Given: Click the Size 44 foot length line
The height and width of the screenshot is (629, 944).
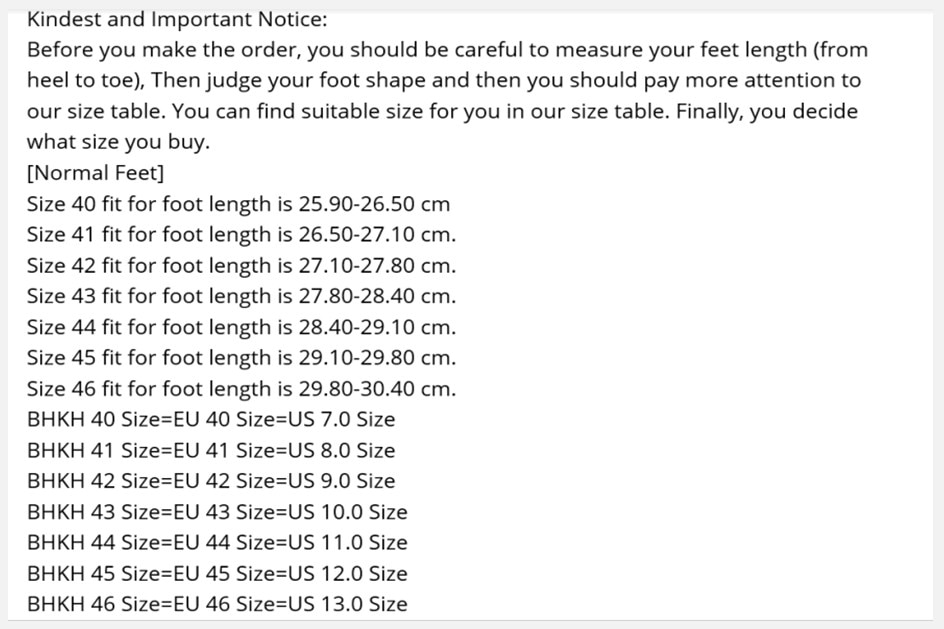Looking at the screenshot, I should 241,327.
